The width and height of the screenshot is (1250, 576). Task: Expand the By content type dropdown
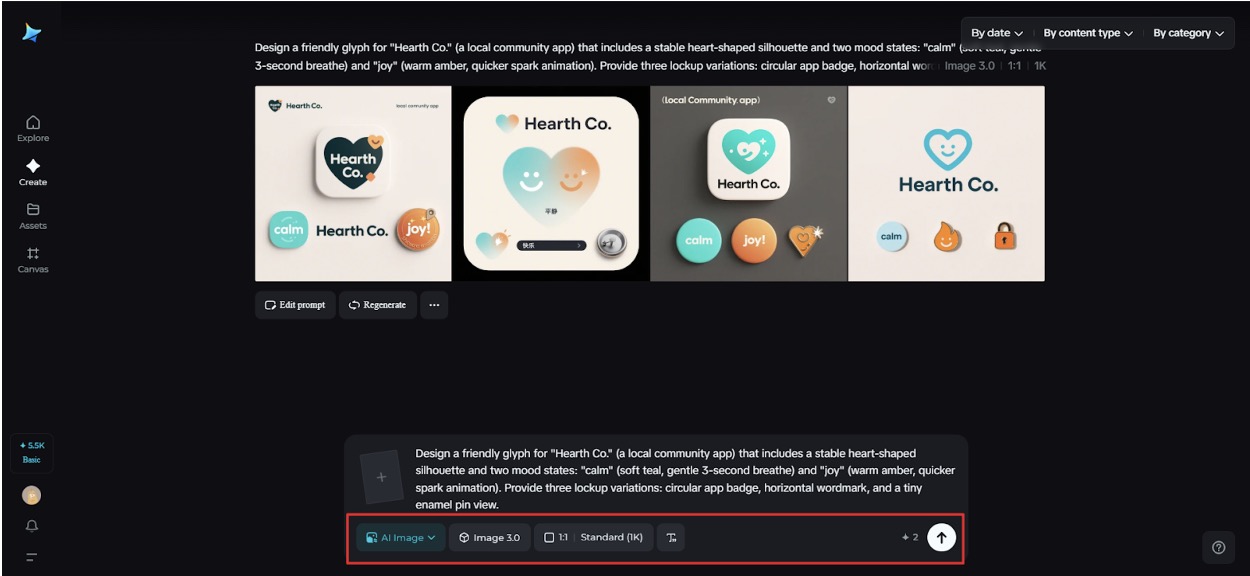point(1087,33)
